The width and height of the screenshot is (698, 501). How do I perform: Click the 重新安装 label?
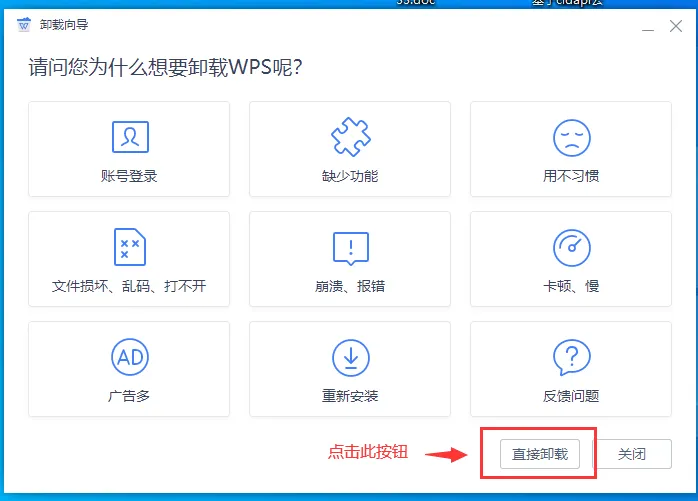click(x=350, y=396)
